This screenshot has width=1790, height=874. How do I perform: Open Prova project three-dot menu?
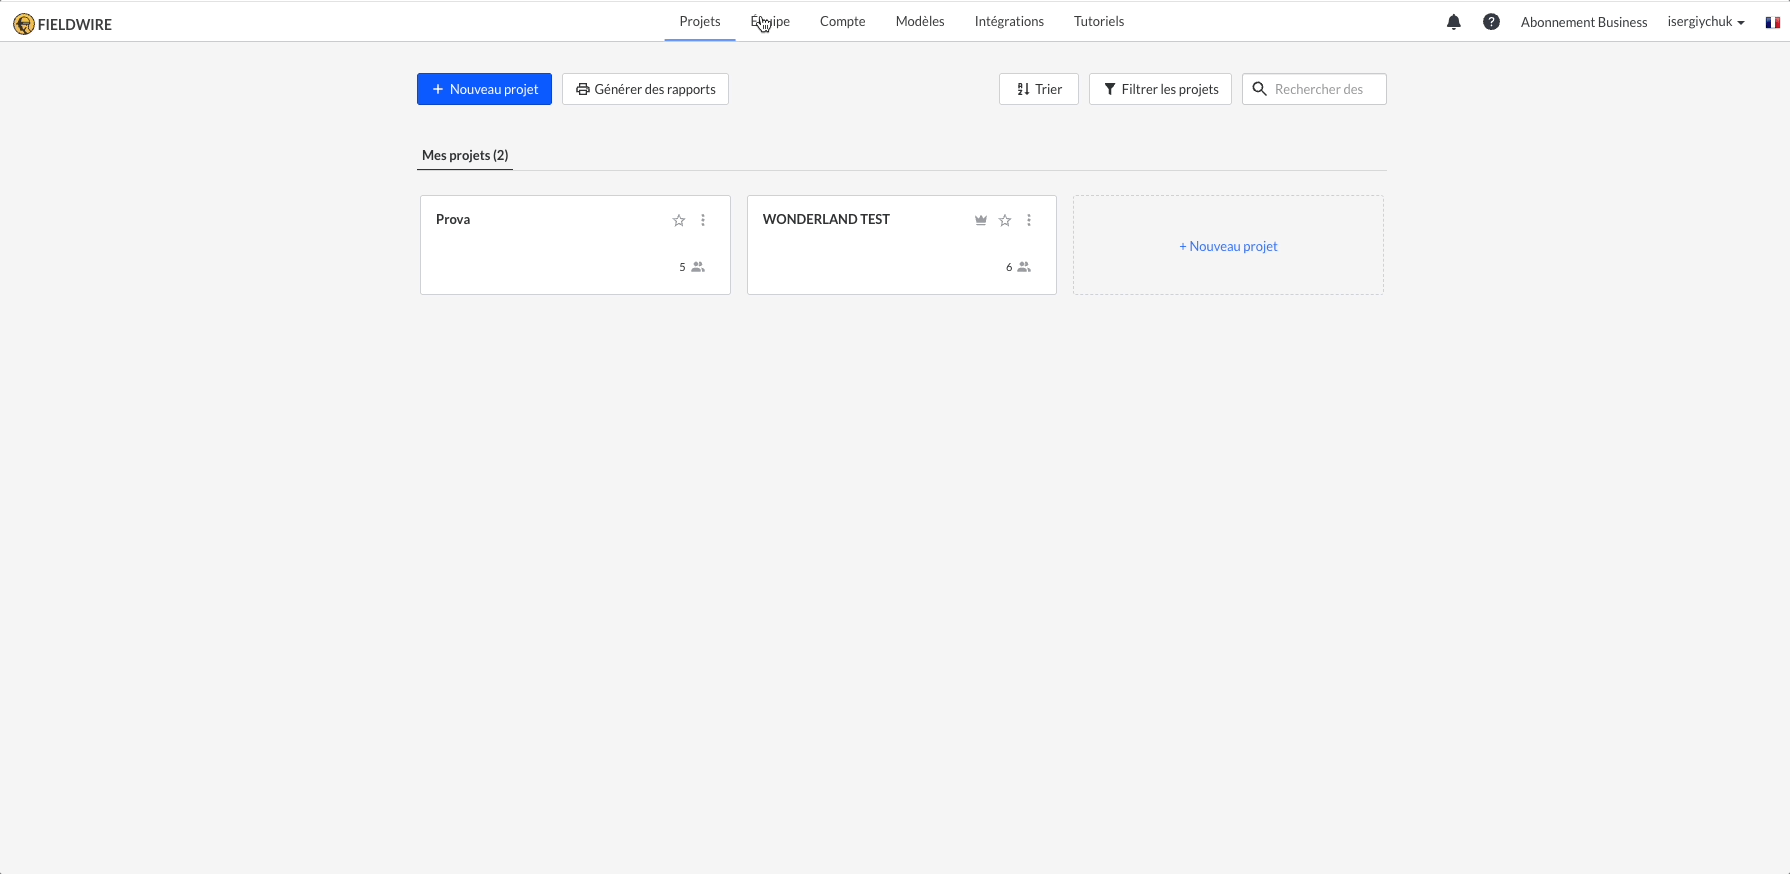pos(703,220)
